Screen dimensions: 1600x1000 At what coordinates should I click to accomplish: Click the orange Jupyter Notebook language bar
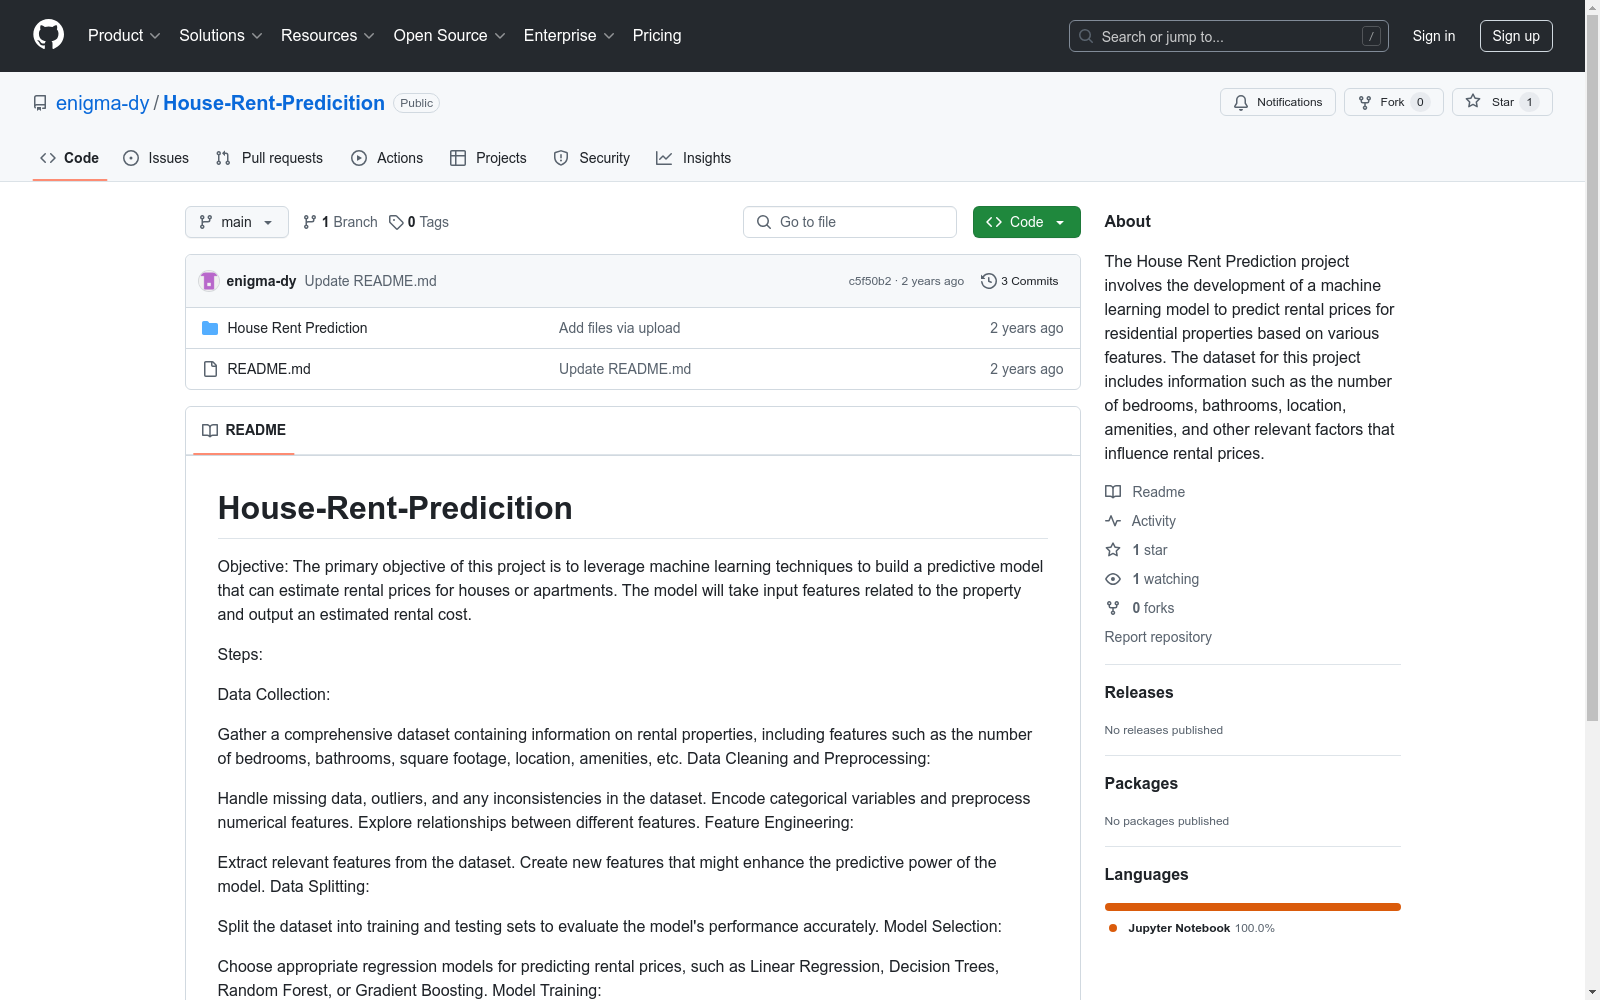[x=1253, y=907]
